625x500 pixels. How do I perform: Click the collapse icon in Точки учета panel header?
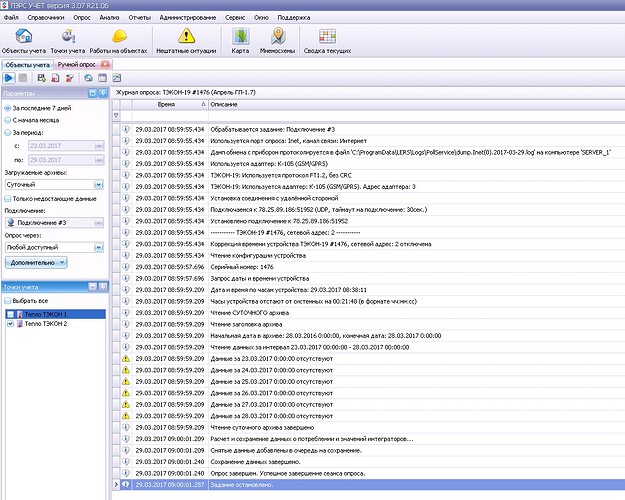coord(92,287)
